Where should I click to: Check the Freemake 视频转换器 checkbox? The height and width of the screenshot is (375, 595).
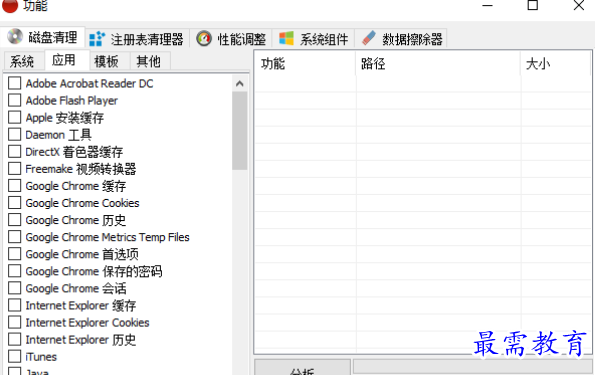point(14,169)
